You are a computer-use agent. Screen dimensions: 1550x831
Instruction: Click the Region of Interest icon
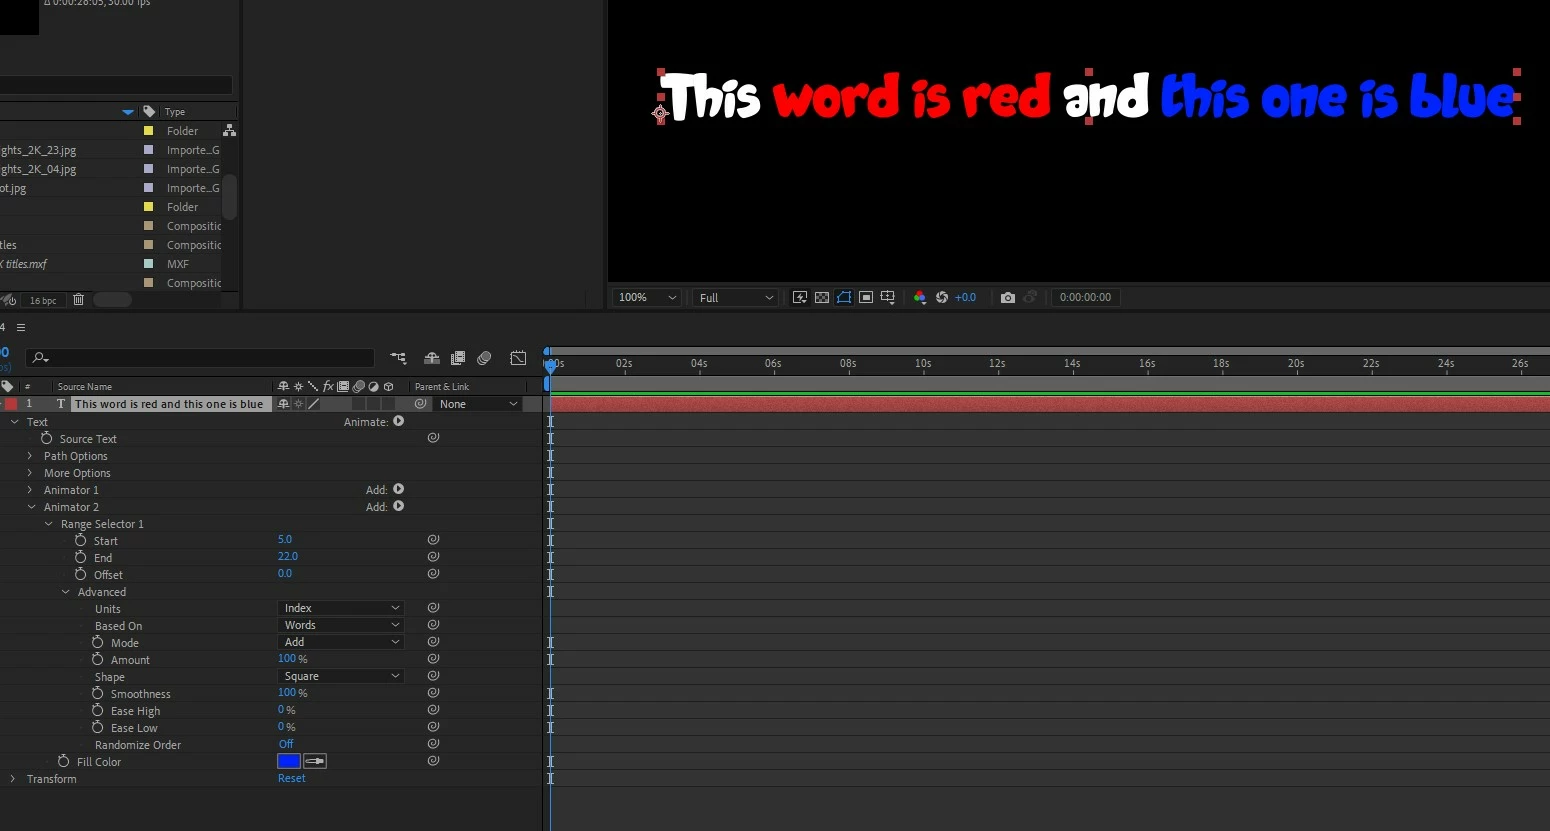(866, 297)
